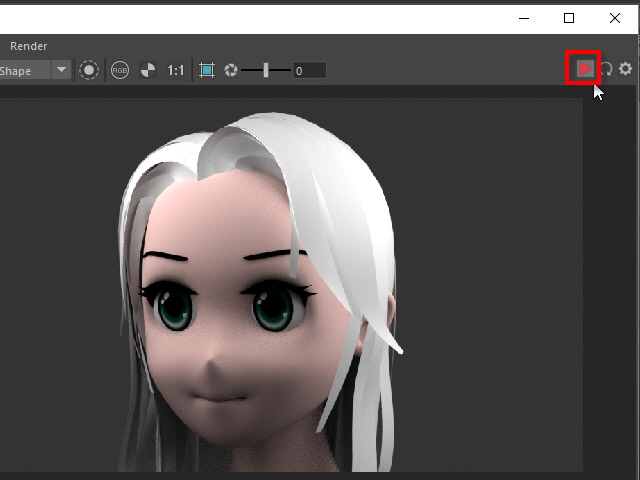
Task: Click the exposure value field showing 0
Action: (309, 71)
